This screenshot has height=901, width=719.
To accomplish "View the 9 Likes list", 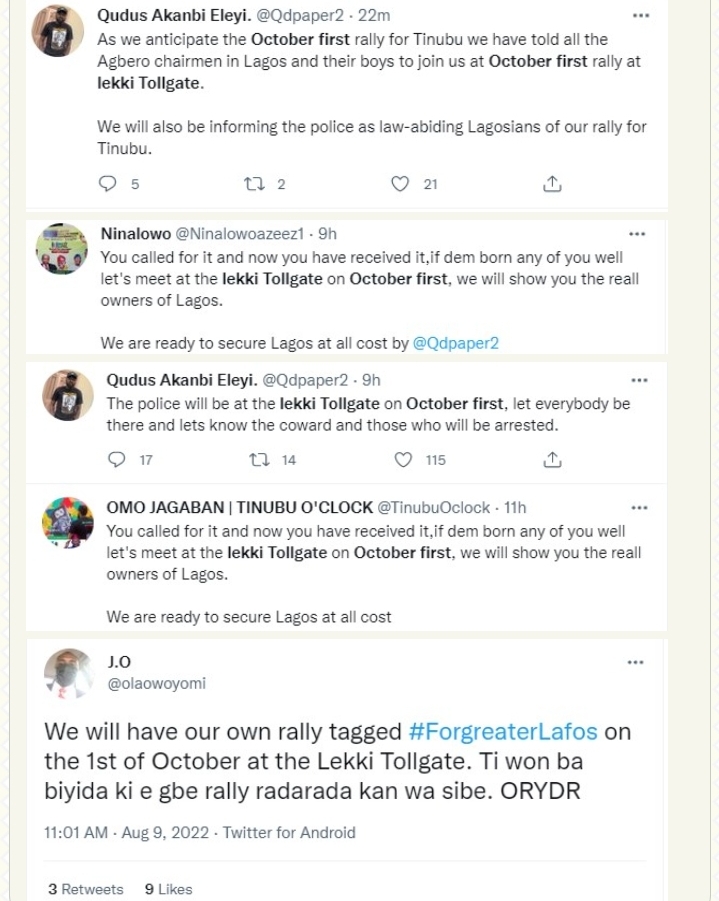I will (x=168, y=889).
